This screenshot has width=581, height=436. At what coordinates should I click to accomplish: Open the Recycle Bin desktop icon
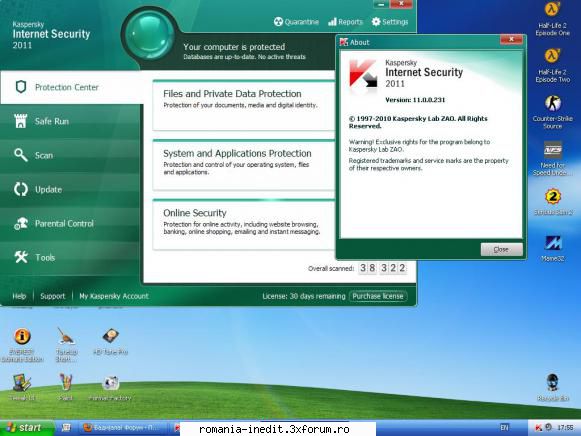pyautogui.click(x=553, y=387)
